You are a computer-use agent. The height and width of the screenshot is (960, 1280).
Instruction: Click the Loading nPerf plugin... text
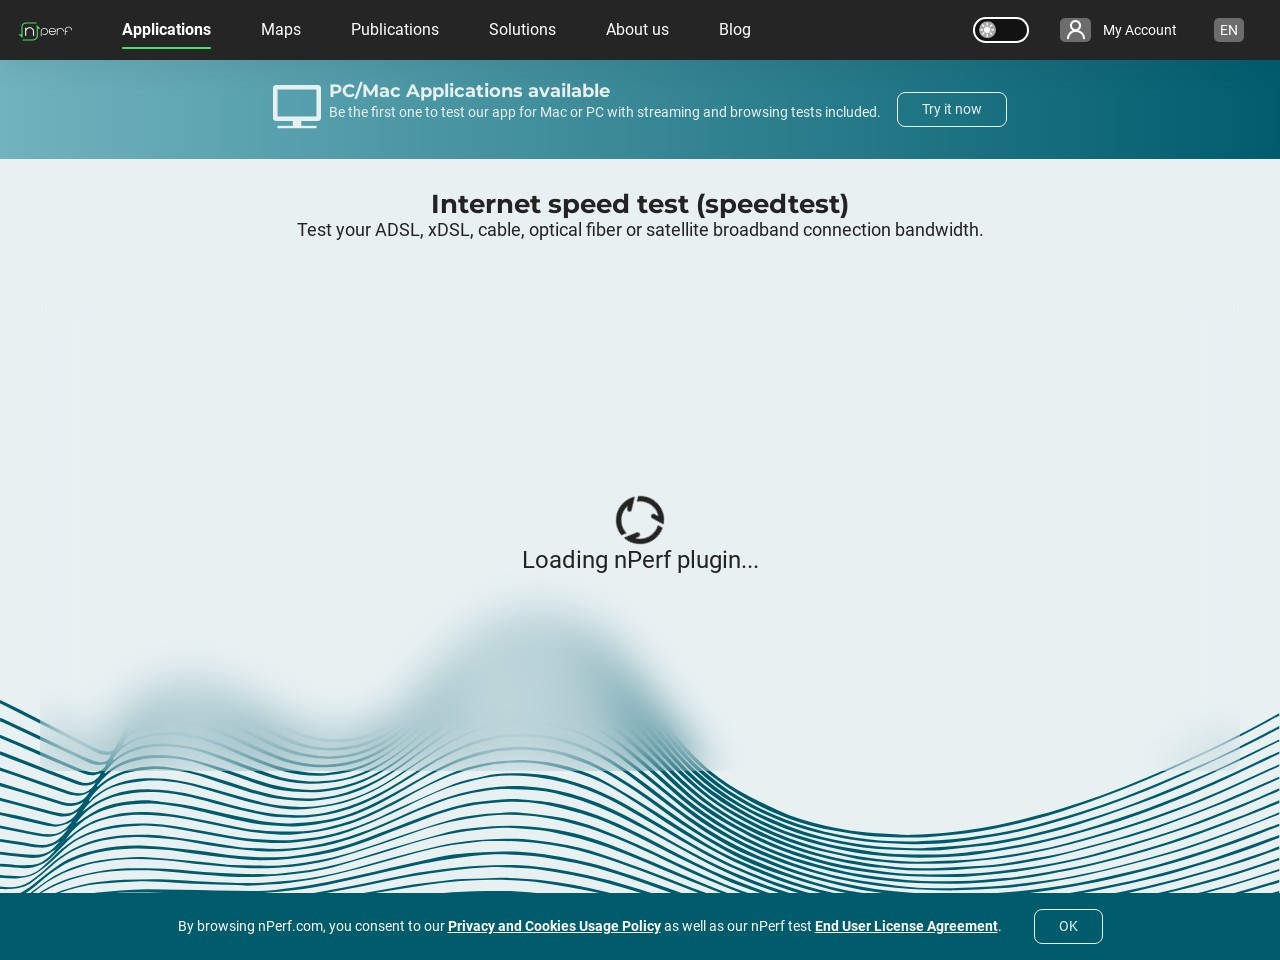click(x=640, y=560)
